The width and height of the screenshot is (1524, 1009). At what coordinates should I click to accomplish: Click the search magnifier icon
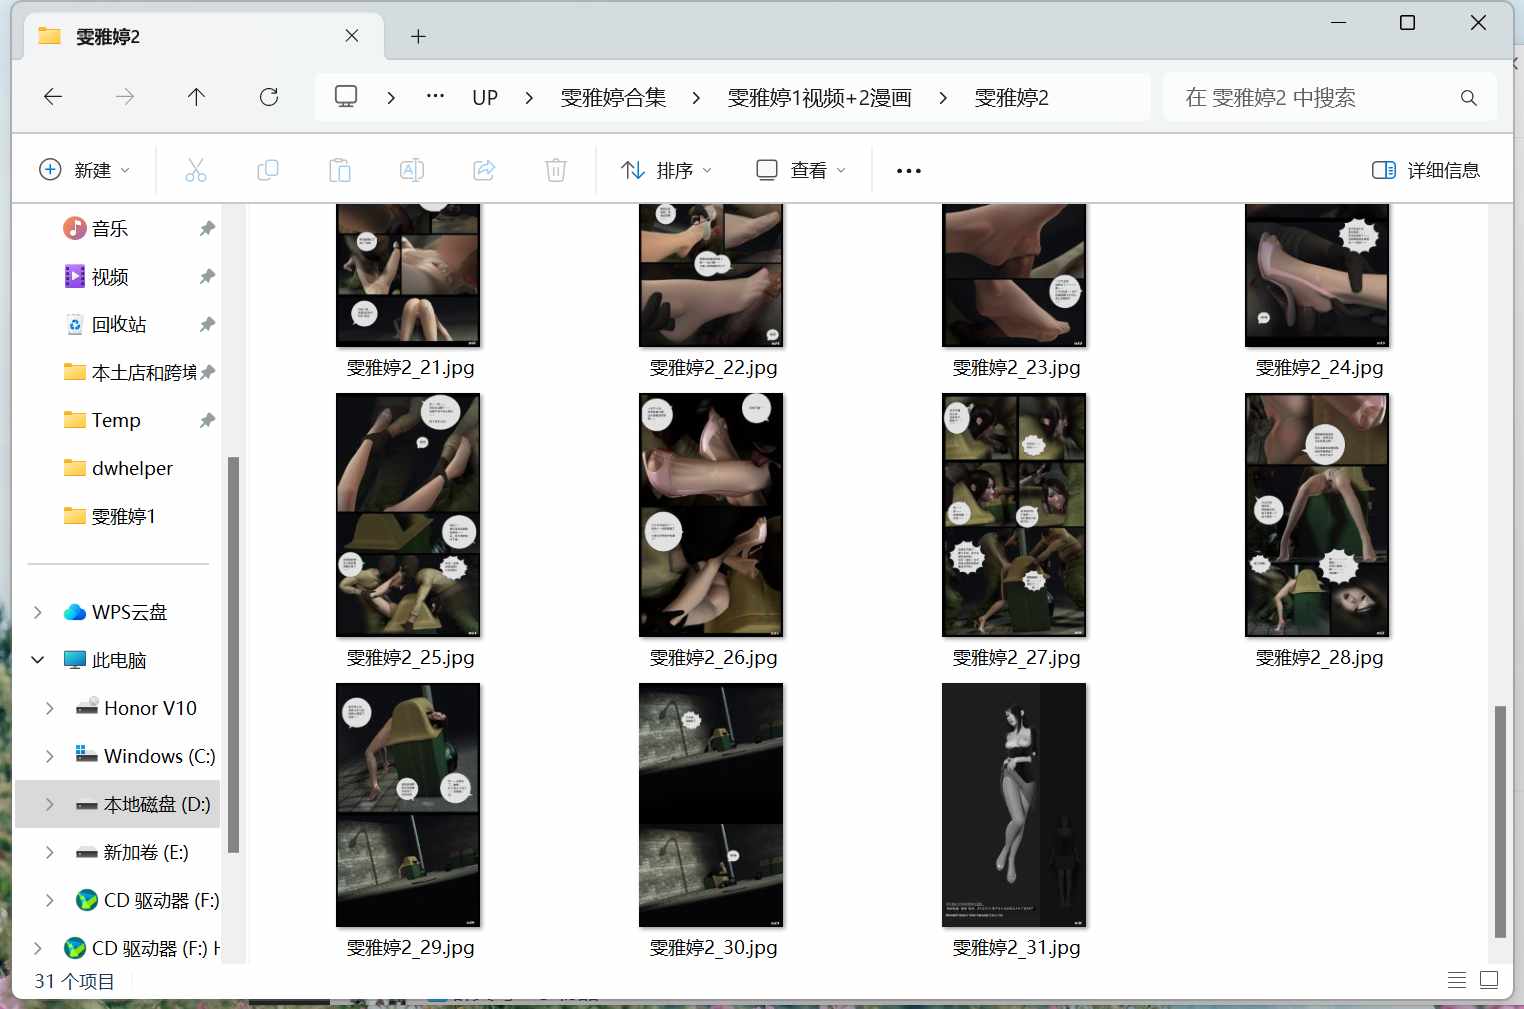tap(1468, 98)
